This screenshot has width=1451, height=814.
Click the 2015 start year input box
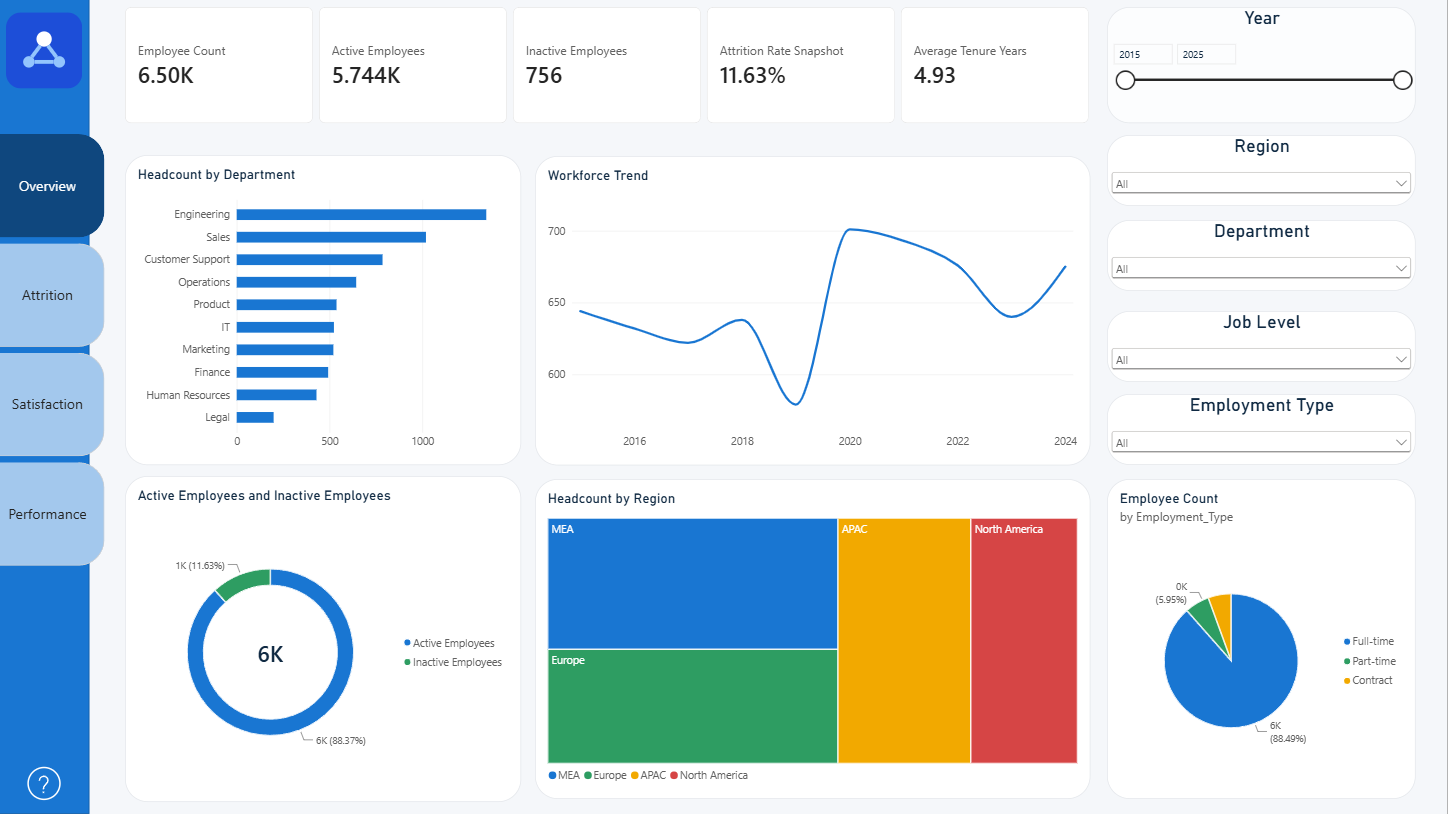pos(1144,55)
